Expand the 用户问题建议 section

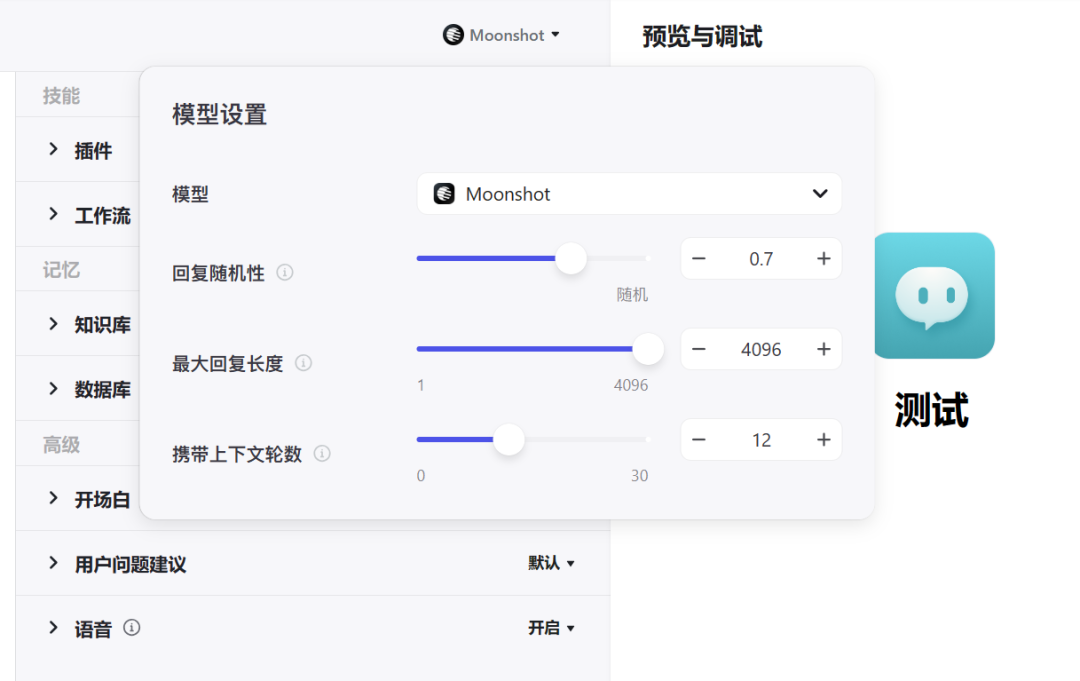pos(53,563)
